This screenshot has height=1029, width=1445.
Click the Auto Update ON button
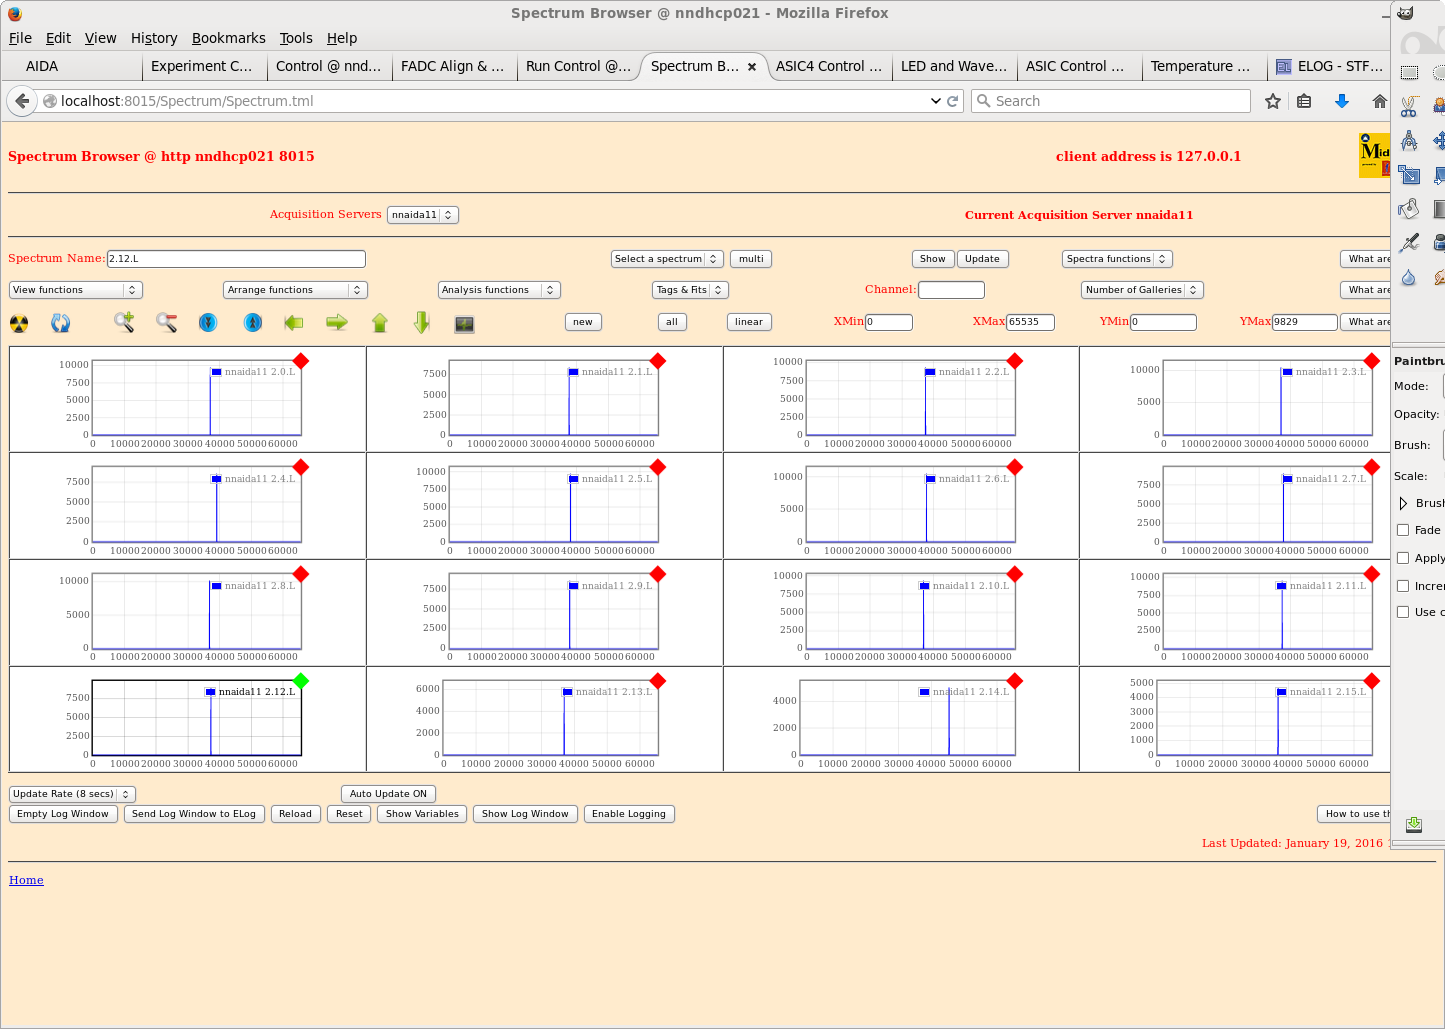[388, 794]
